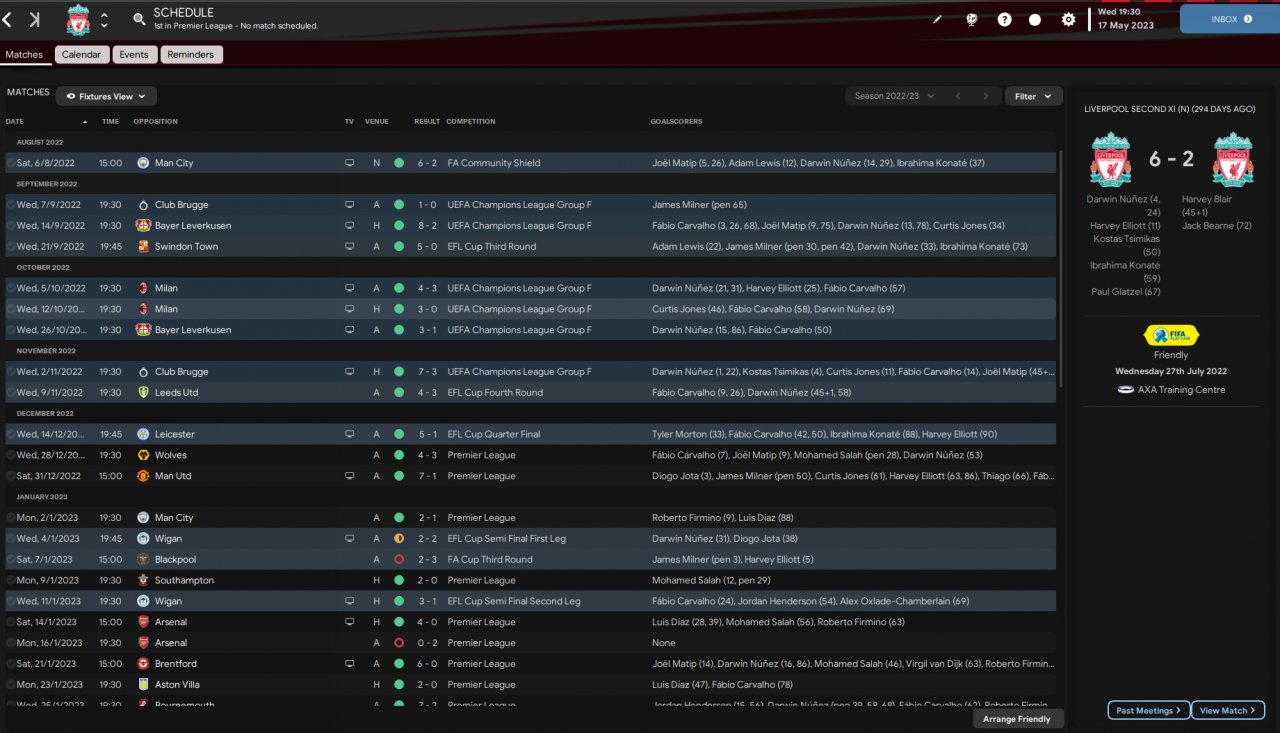The height and width of the screenshot is (733, 1280).
Task: Go to the next season arrow
Action: pos(985,96)
